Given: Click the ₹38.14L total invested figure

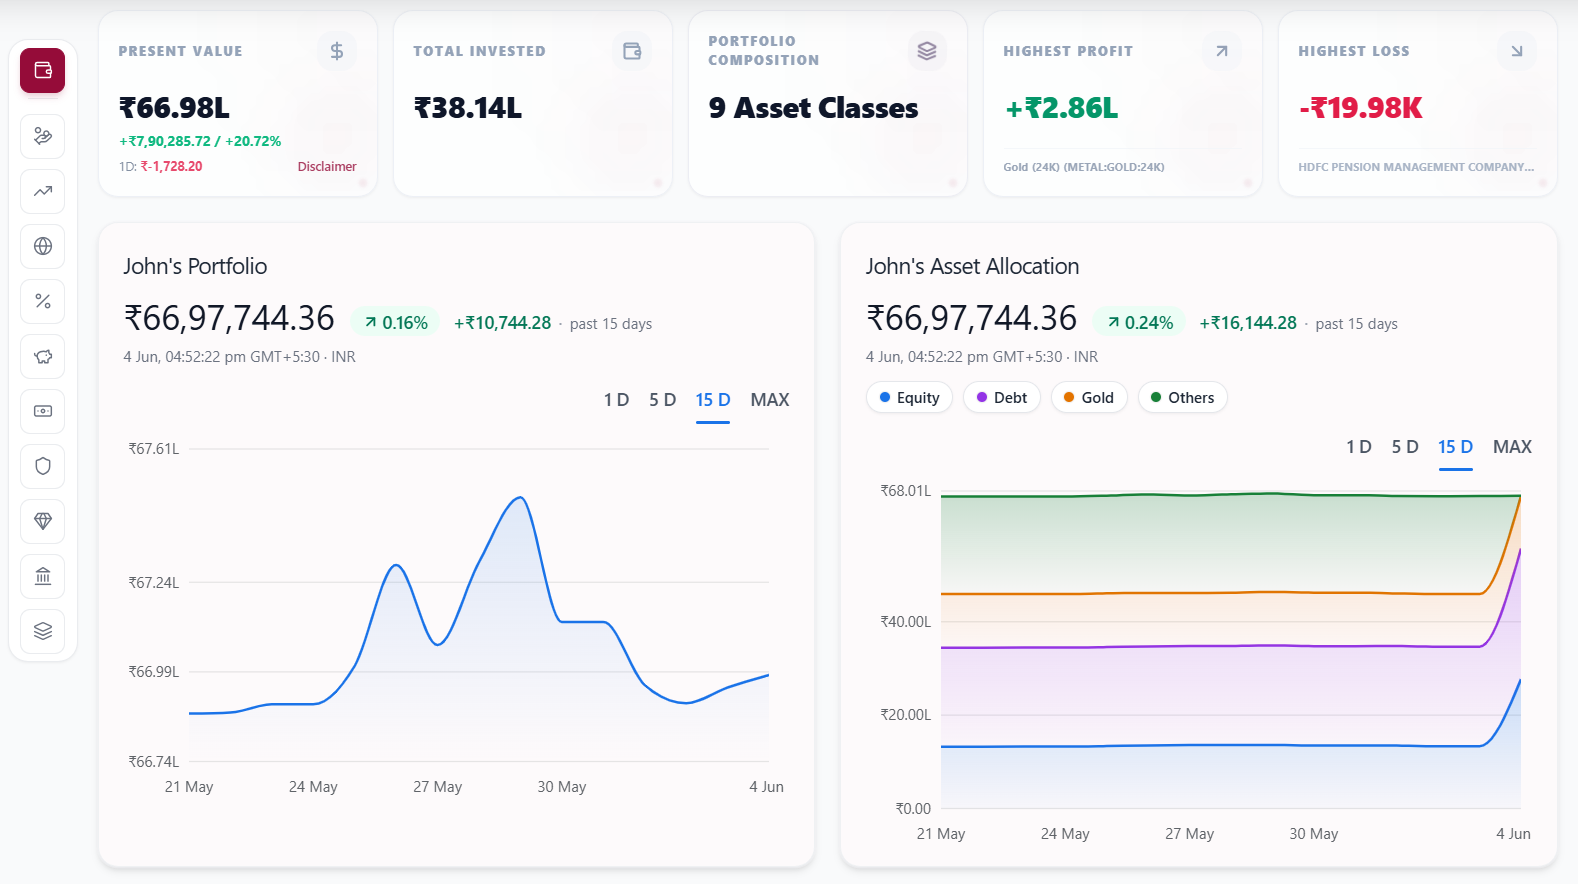Looking at the screenshot, I should pos(468,108).
